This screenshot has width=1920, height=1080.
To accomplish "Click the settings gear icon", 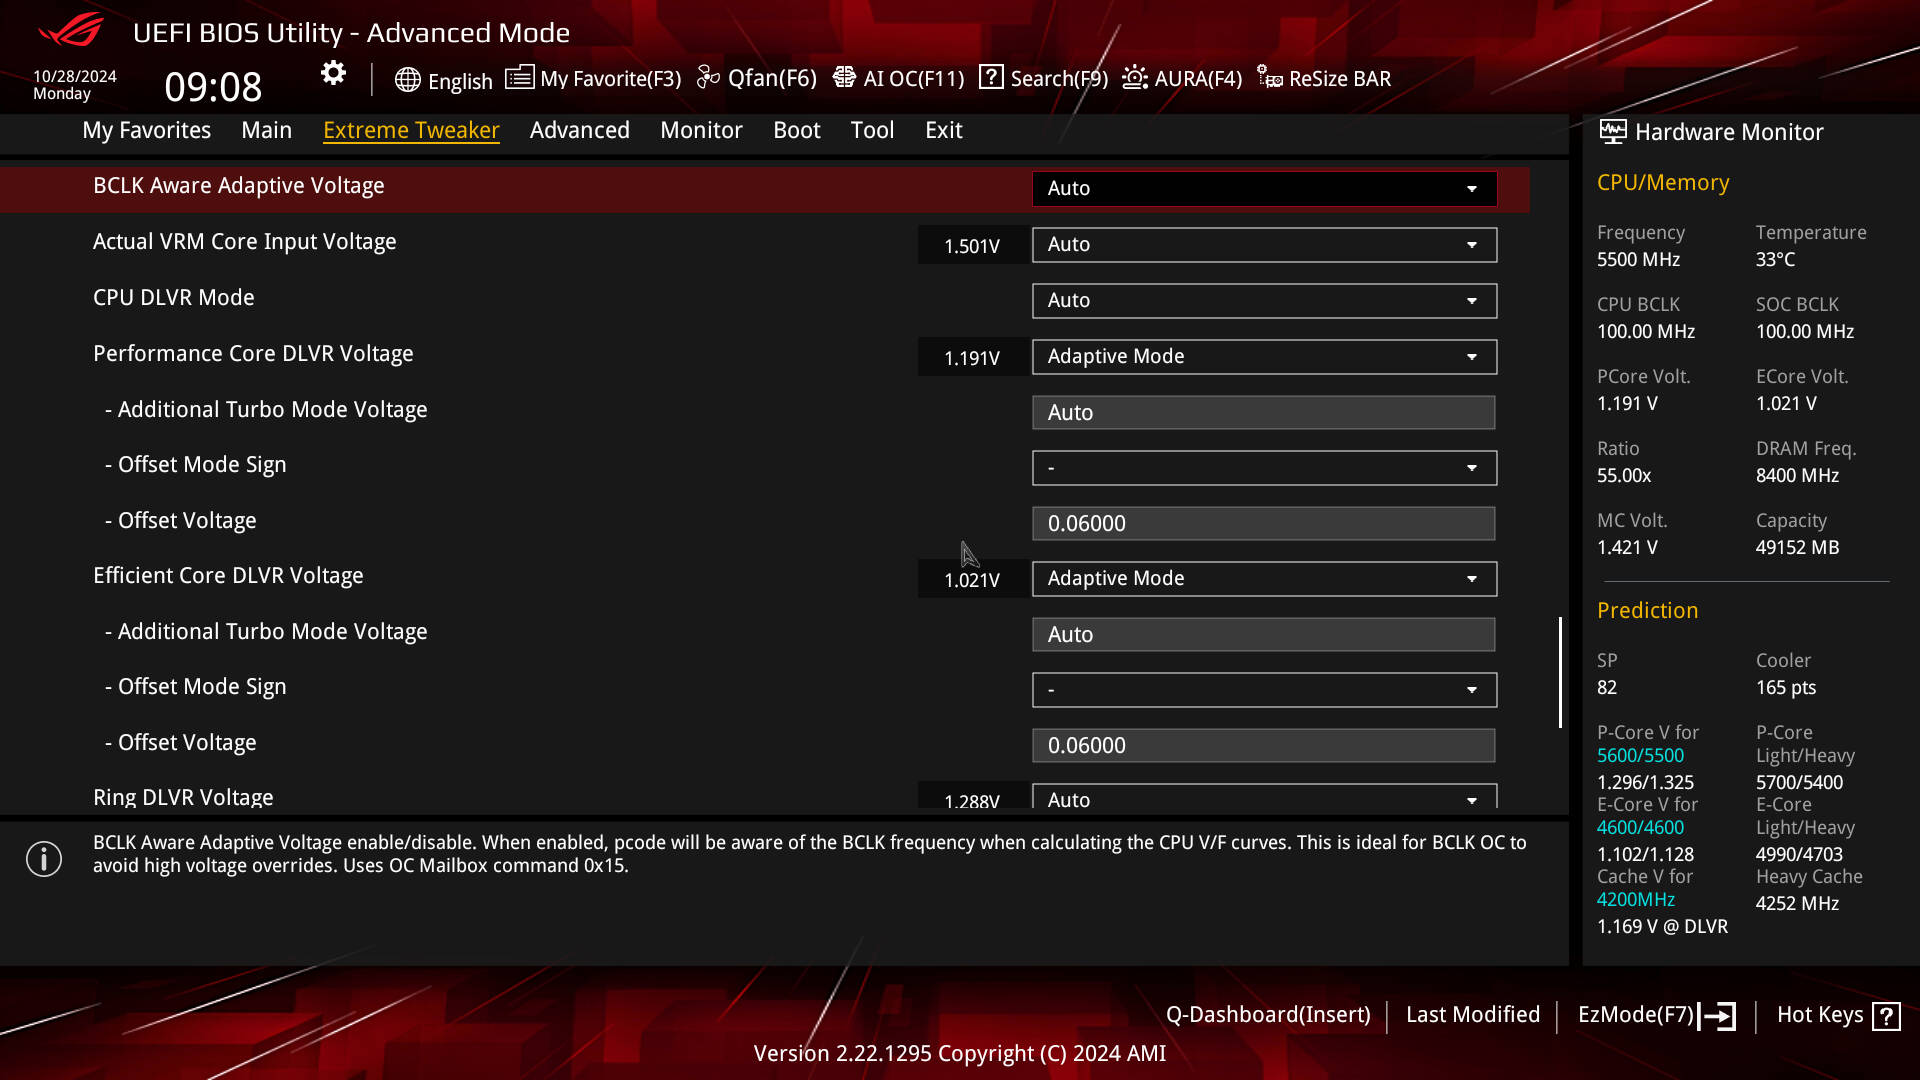I will 333,73.
